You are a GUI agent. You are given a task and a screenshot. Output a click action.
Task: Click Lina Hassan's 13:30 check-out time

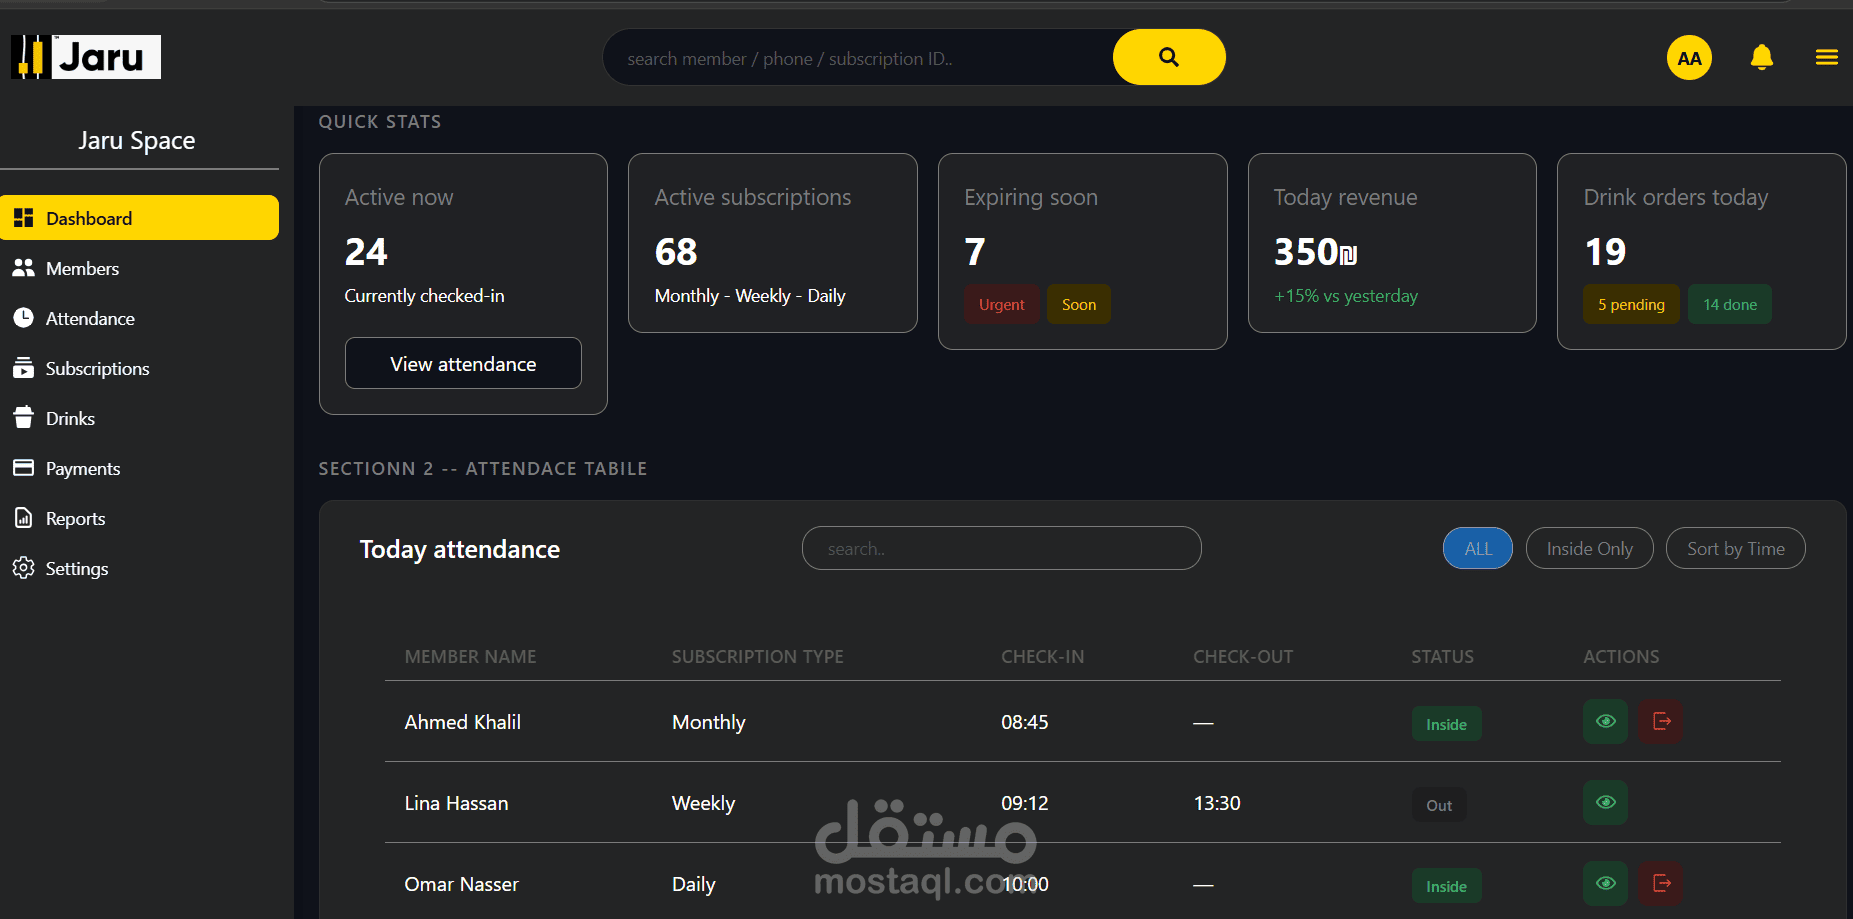pos(1216,803)
